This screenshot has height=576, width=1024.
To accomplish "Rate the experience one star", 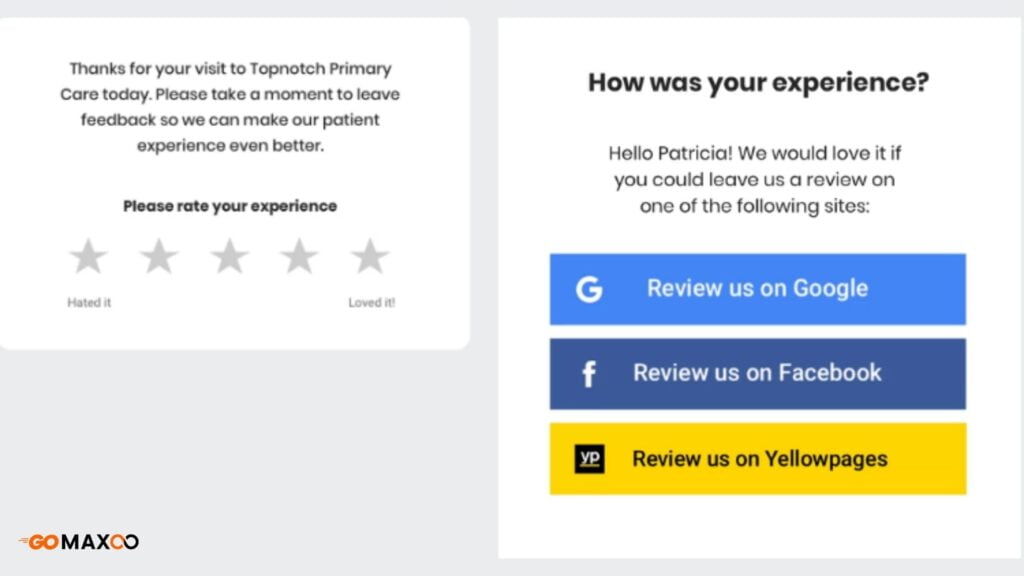I will [x=88, y=256].
